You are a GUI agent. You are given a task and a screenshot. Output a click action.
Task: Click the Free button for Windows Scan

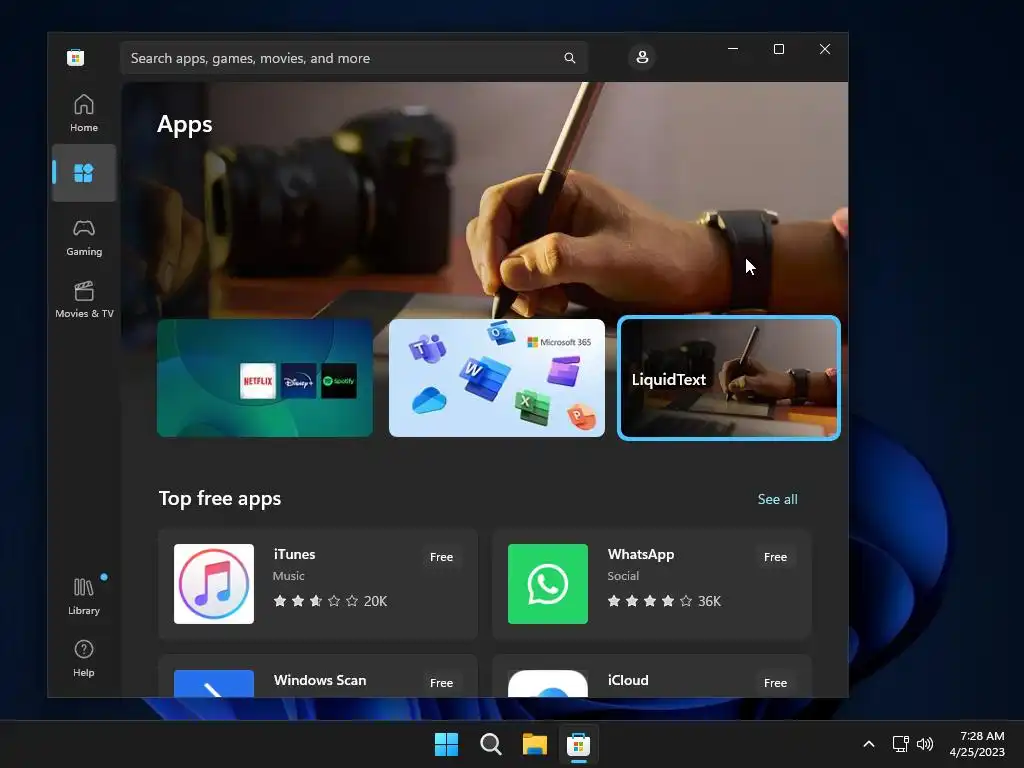pyautogui.click(x=441, y=682)
